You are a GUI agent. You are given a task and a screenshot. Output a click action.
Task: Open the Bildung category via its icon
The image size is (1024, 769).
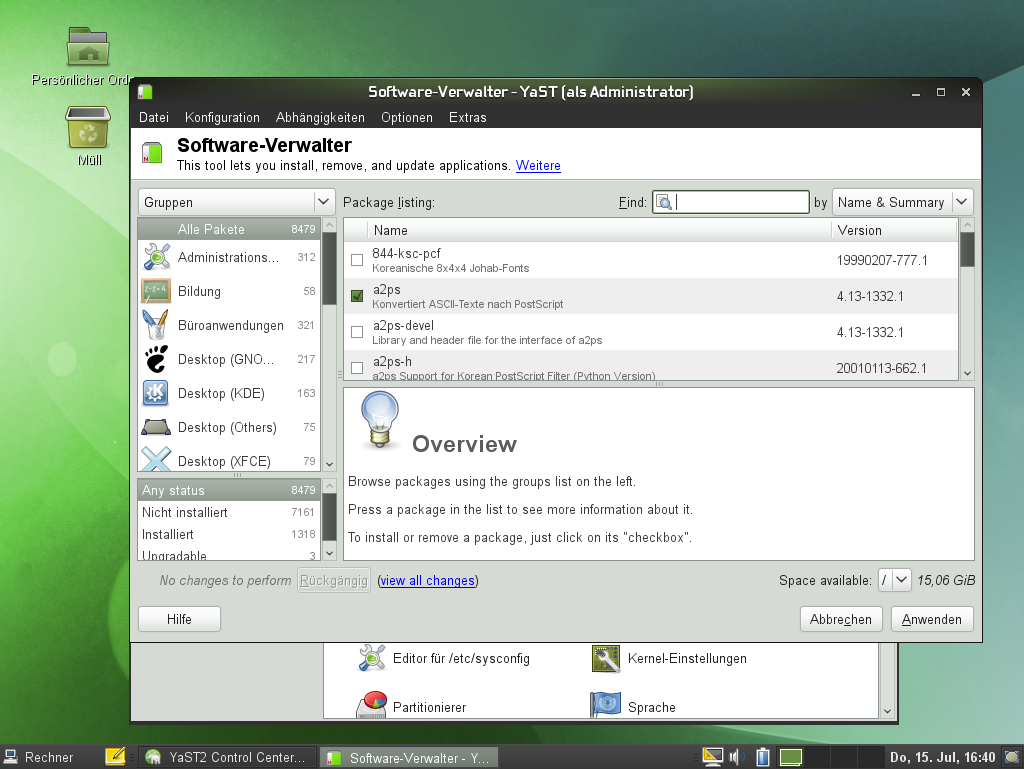tap(154, 291)
